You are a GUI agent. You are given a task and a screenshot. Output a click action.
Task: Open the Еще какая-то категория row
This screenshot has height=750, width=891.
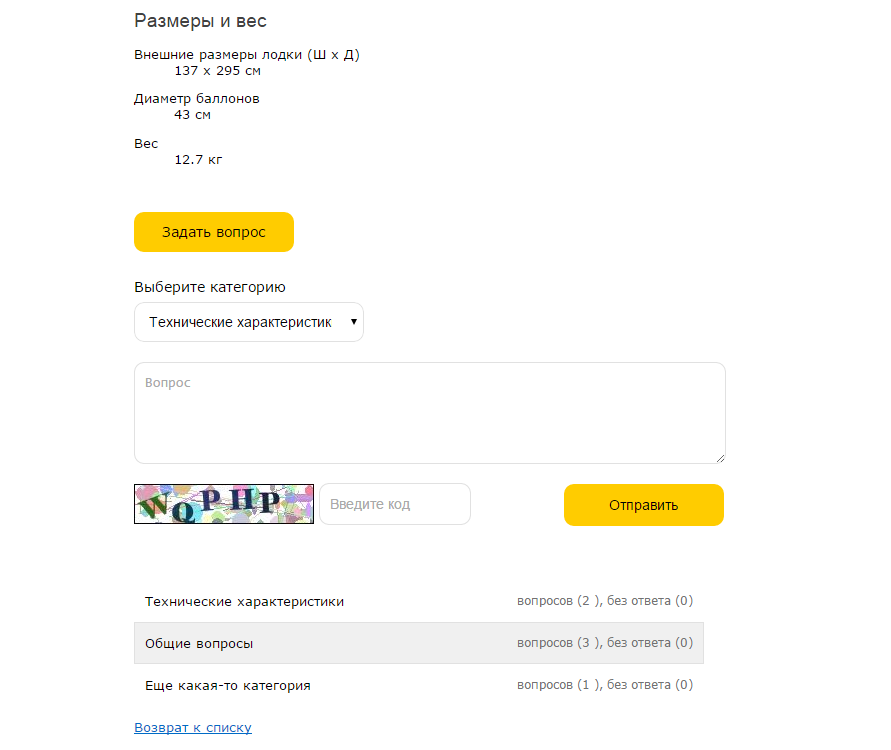(x=228, y=685)
